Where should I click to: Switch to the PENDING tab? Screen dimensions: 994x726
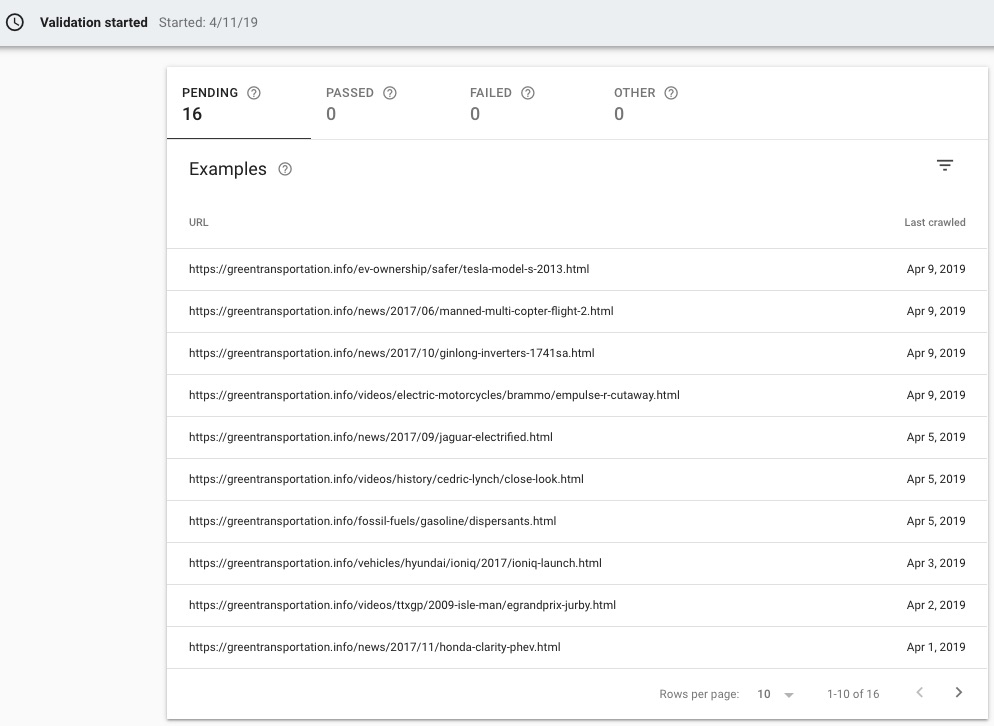[x=239, y=103]
